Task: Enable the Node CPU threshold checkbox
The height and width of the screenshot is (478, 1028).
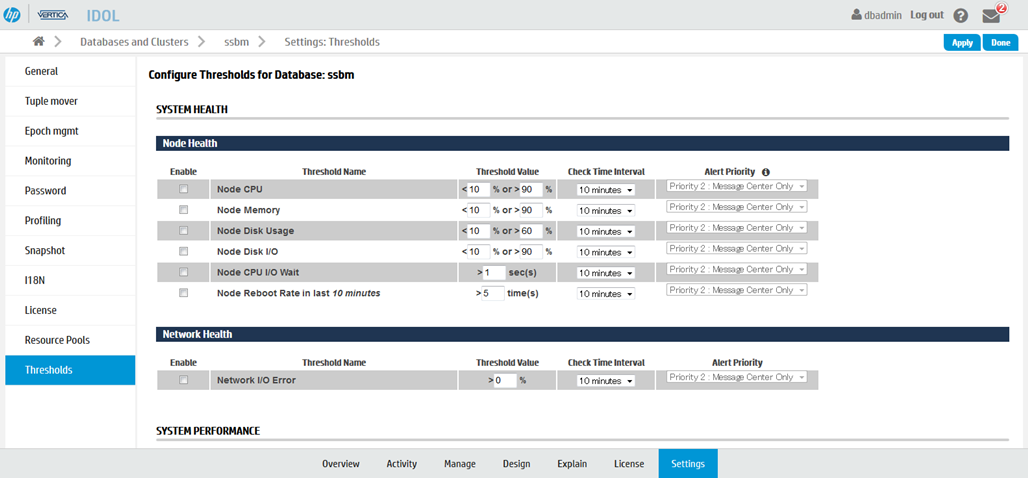Action: 183,189
